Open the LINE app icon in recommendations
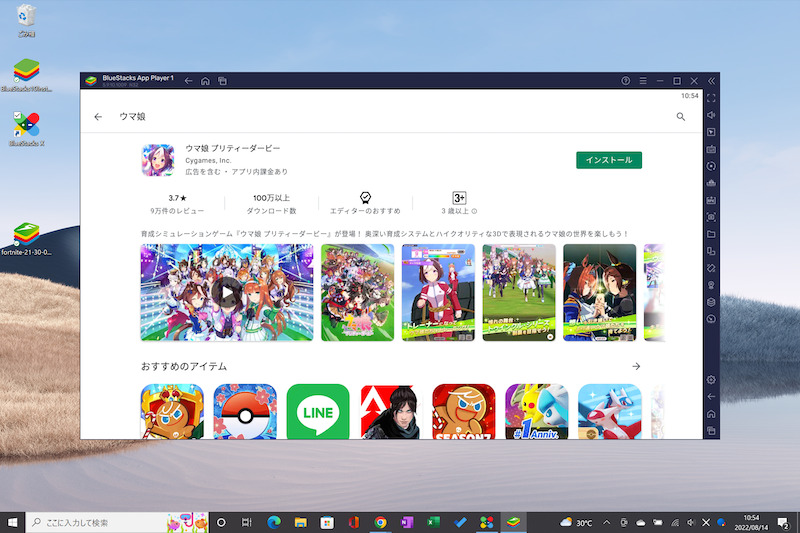This screenshot has height=533, width=800. (318, 412)
